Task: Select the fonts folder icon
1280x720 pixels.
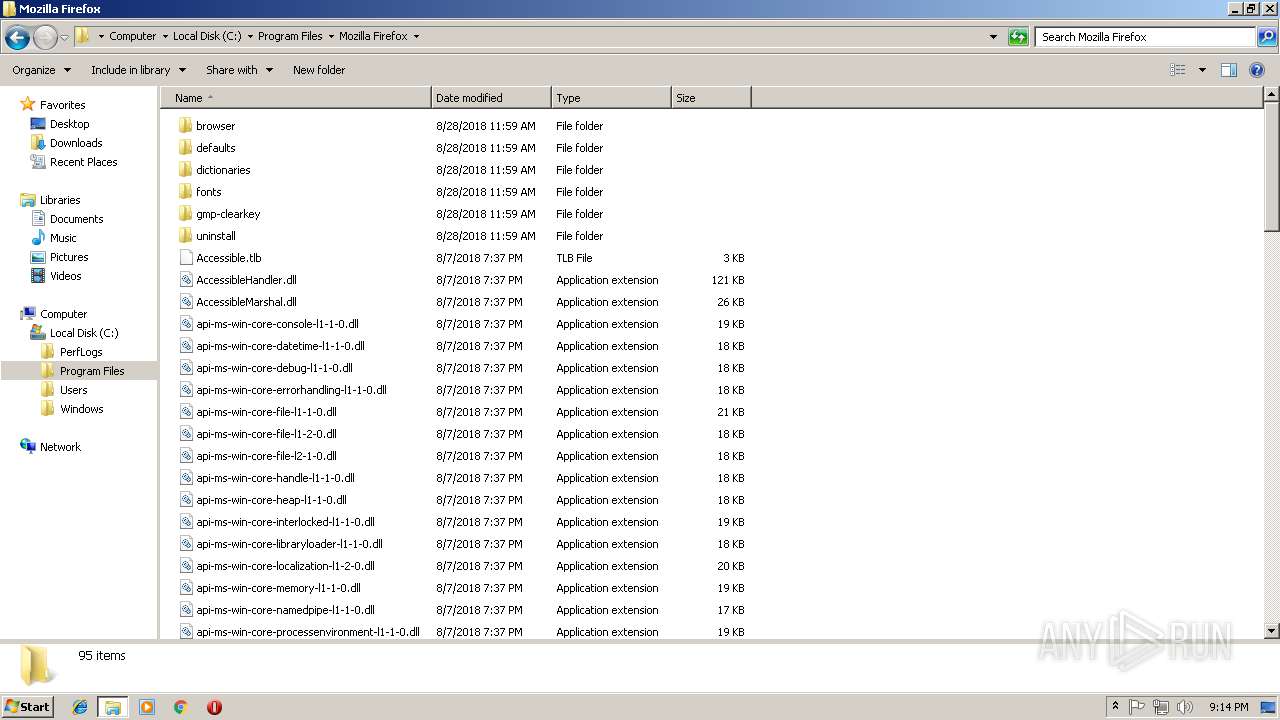Action: (x=186, y=192)
